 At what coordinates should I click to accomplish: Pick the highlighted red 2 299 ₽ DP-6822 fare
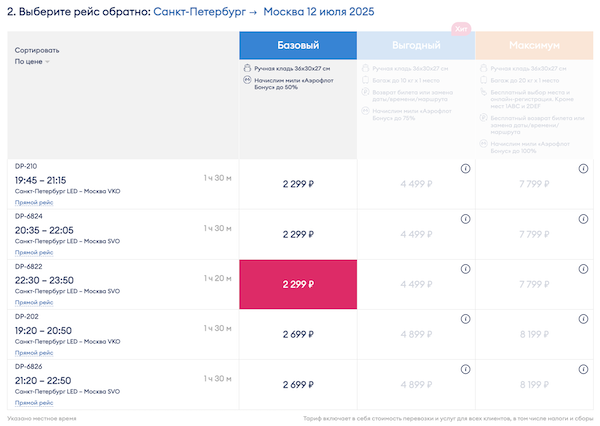coord(297,284)
